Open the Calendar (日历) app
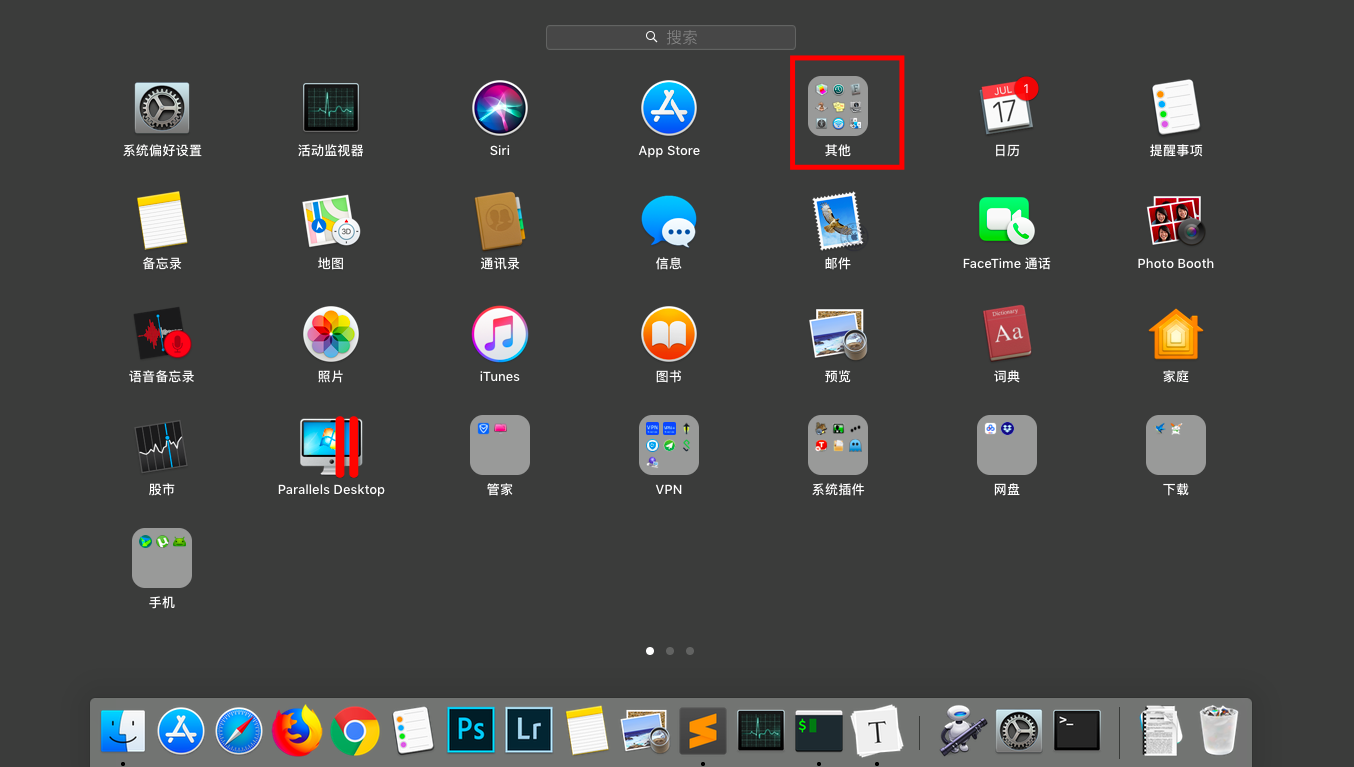This screenshot has height=767, width=1354. tap(1006, 108)
